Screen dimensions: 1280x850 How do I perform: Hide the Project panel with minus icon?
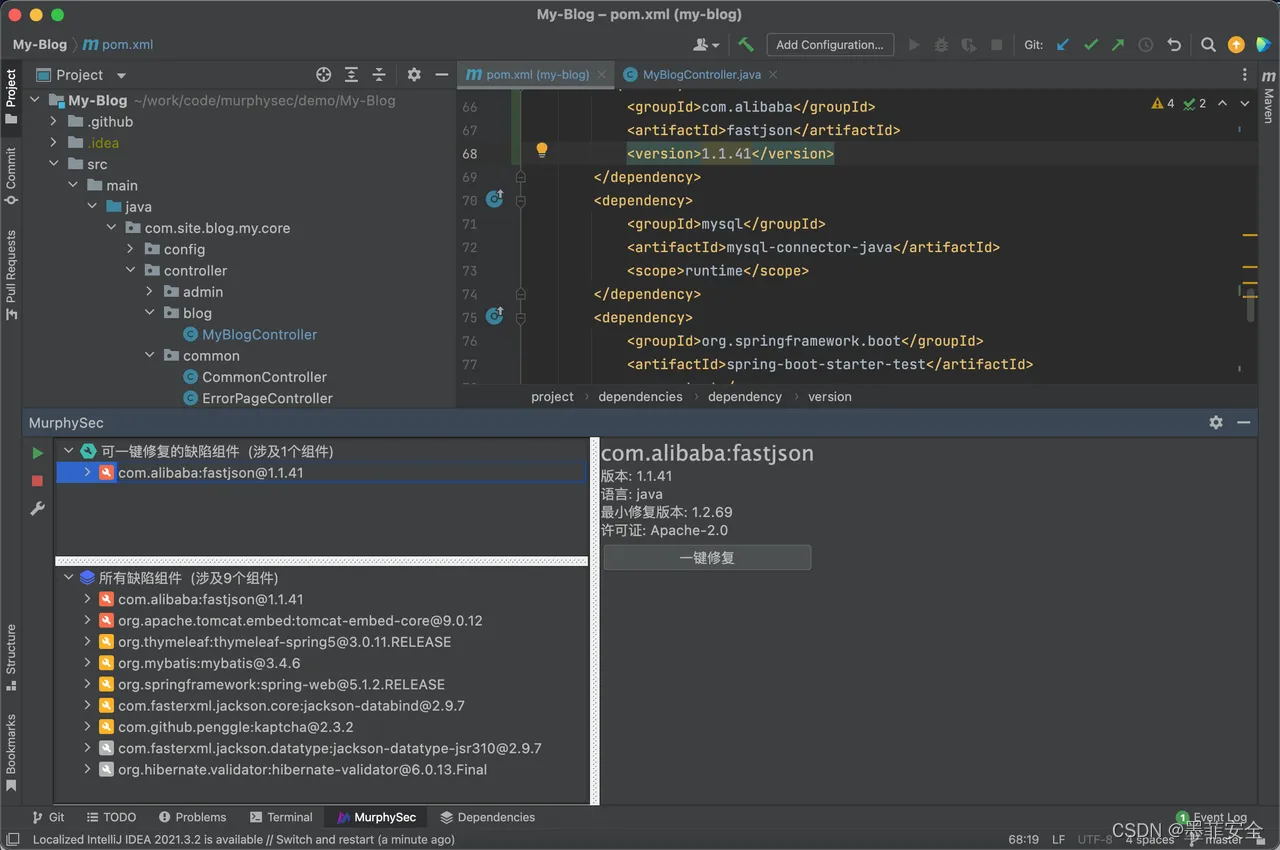pyautogui.click(x=442, y=75)
